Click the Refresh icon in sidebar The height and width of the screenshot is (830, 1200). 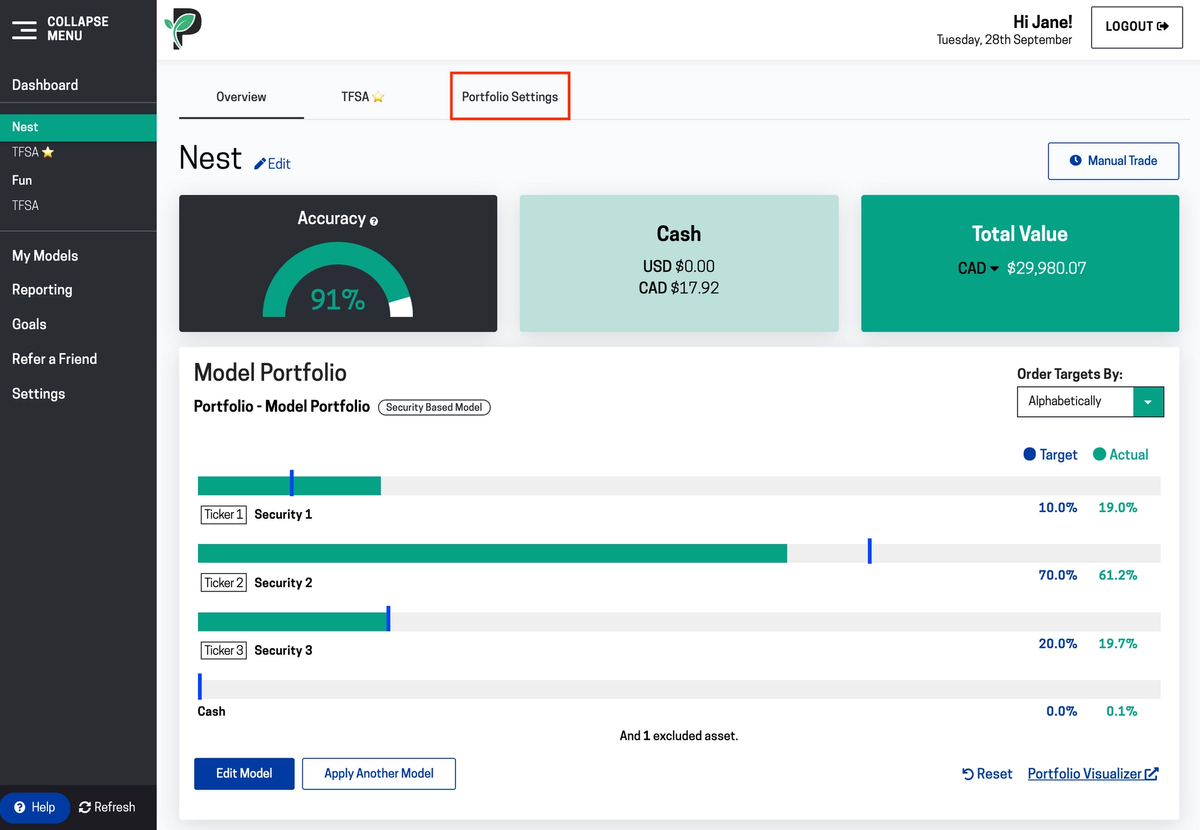pyautogui.click(x=85, y=807)
